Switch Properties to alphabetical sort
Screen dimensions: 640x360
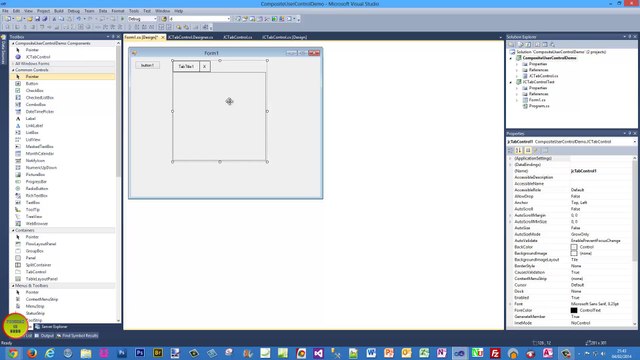519,151
